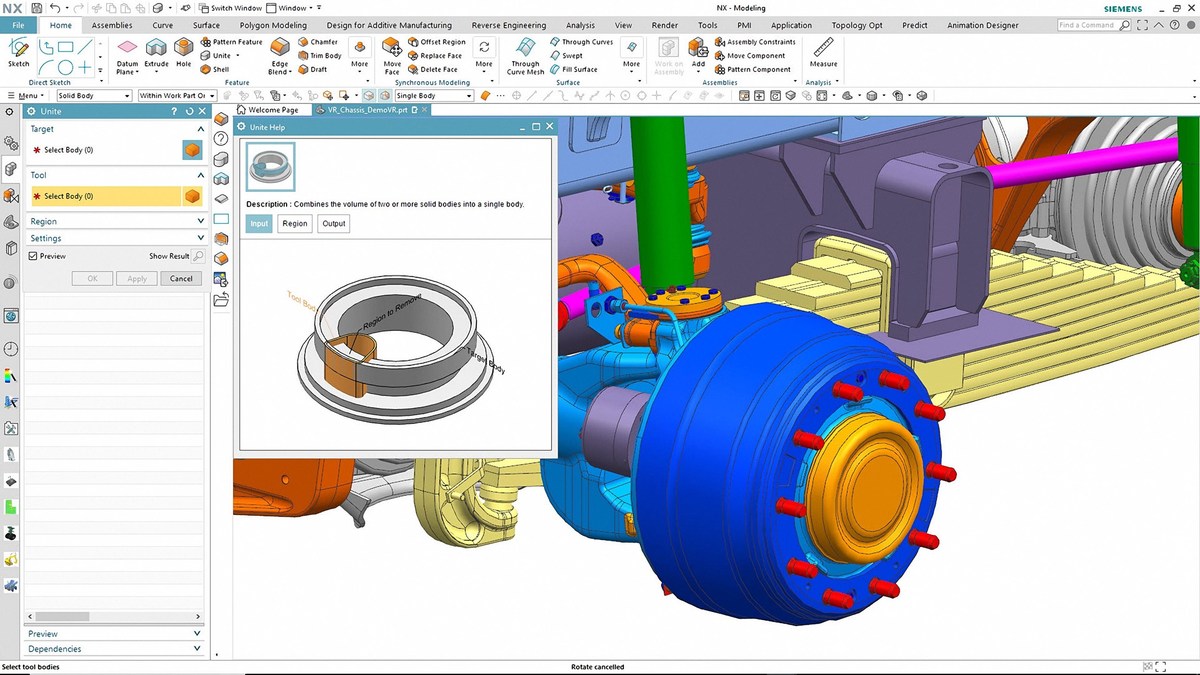Screen dimensions: 1200x675
Task: Open the Edge Blend tool
Action: pyautogui.click(x=280, y=52)
